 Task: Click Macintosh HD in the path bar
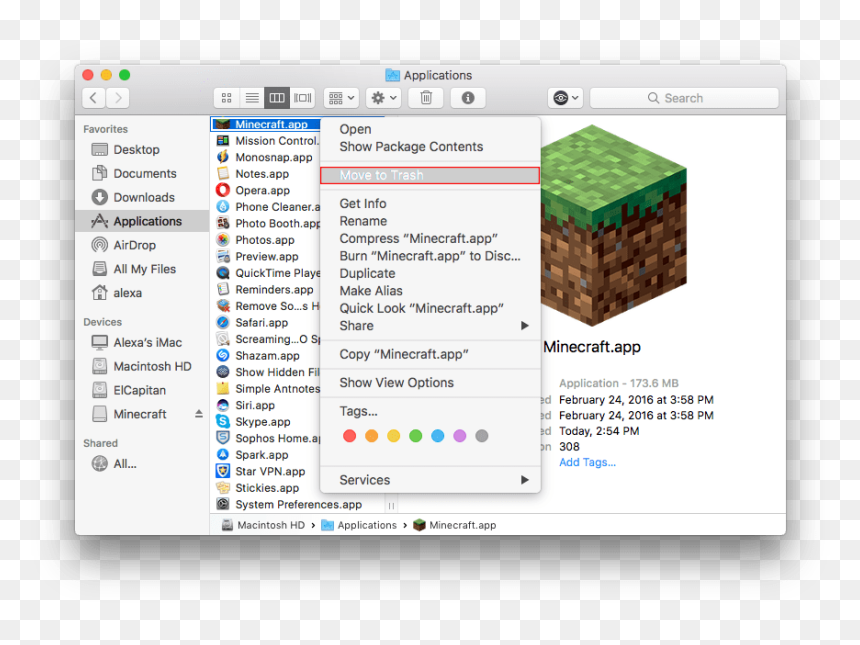click(x=263, y=525)
